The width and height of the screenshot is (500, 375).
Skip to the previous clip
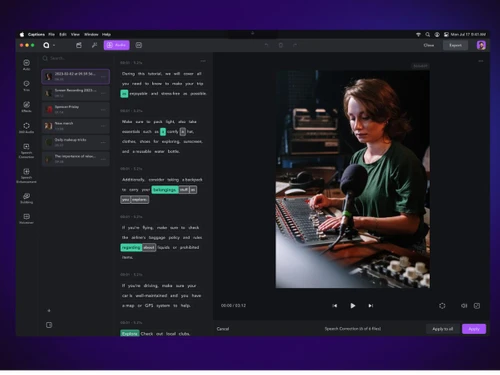coord(335,306)
